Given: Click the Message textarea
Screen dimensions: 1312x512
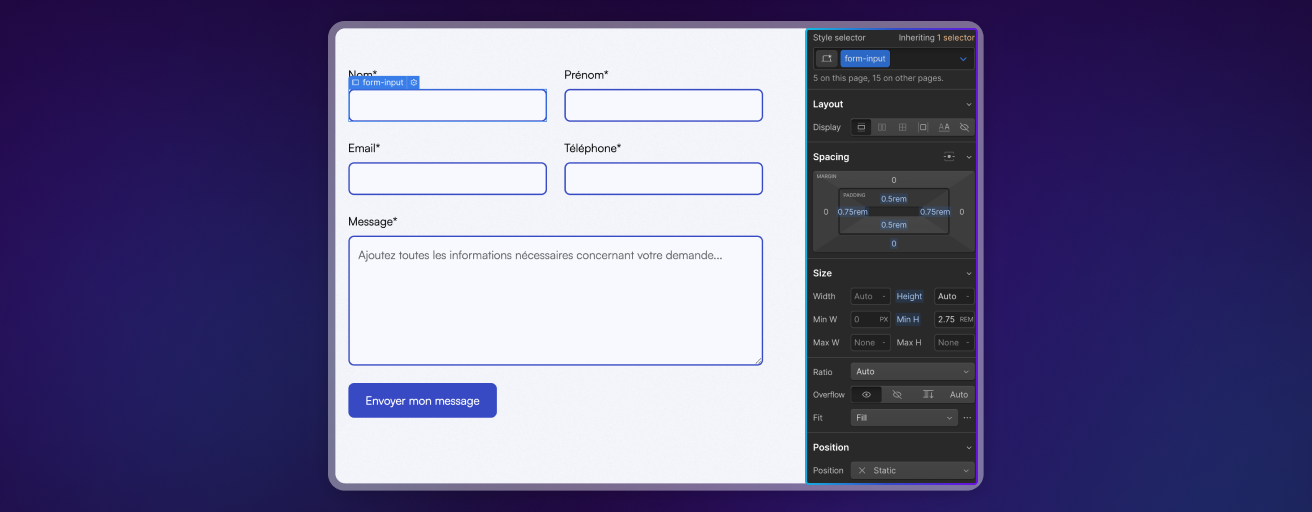Looking at the screenshot, I should coord(555,300).
